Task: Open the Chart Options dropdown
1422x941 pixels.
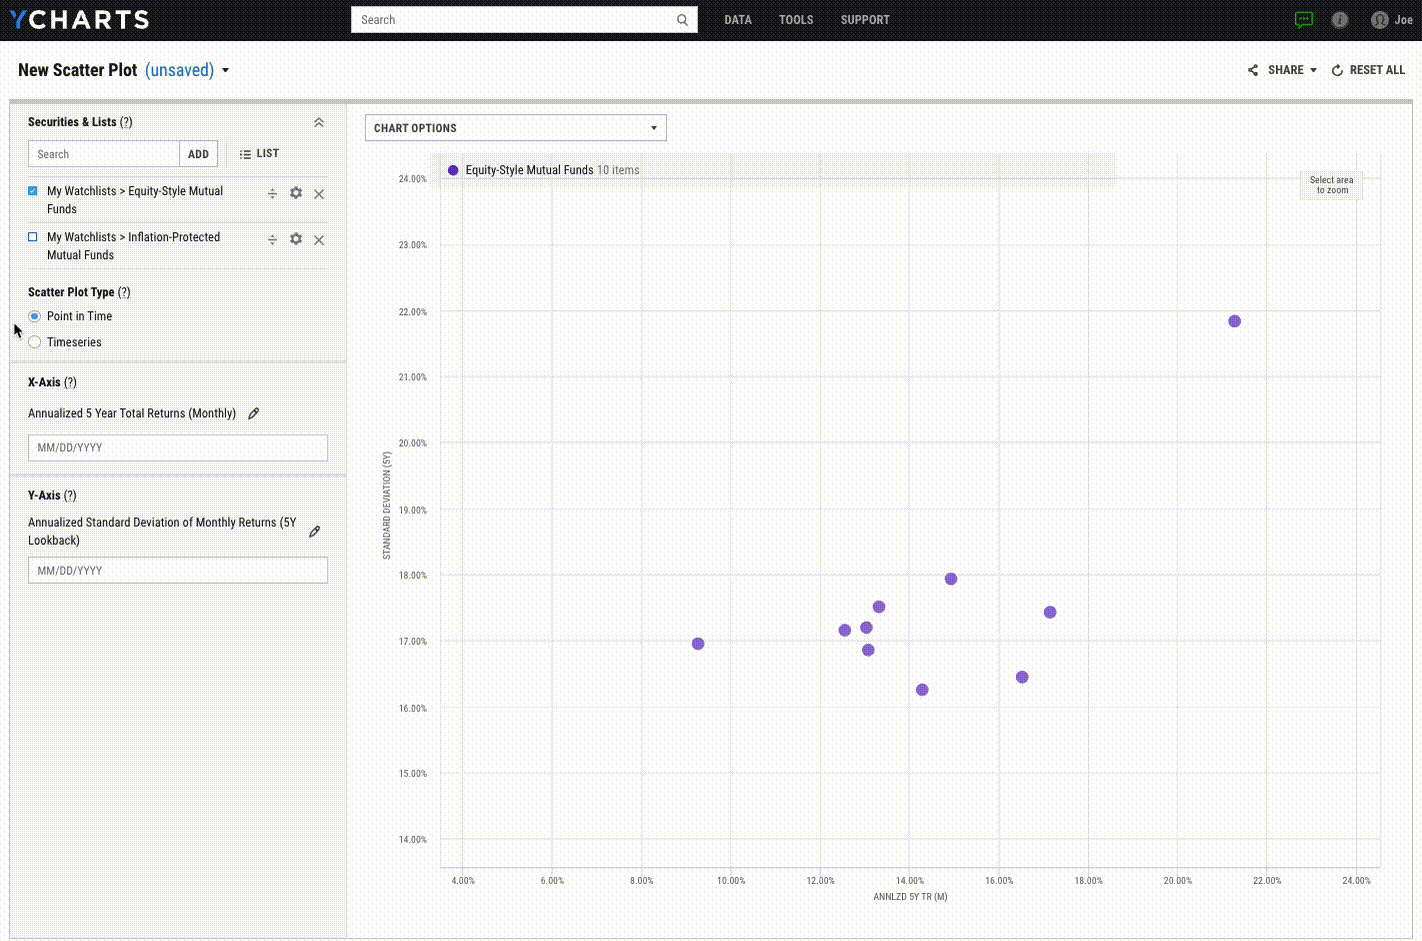Action: coord(515,128)
